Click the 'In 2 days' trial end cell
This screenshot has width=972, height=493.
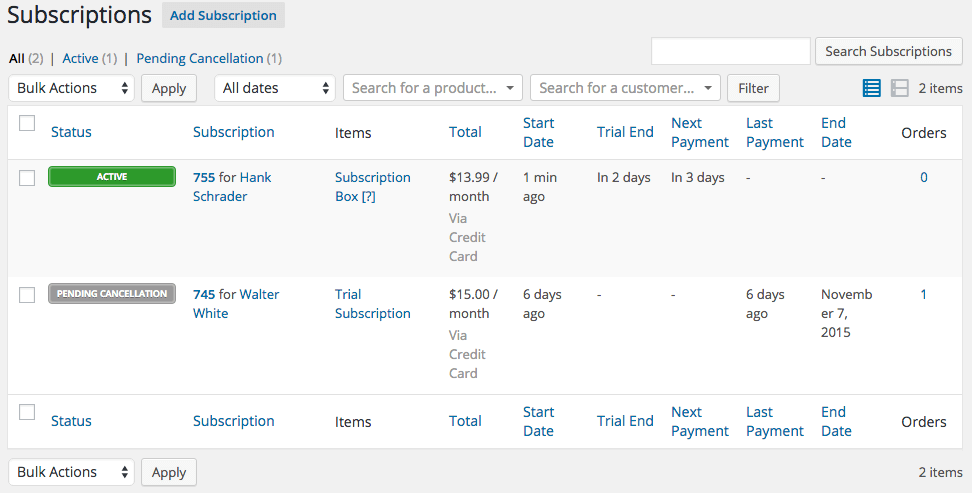click(x=624, y=177)
